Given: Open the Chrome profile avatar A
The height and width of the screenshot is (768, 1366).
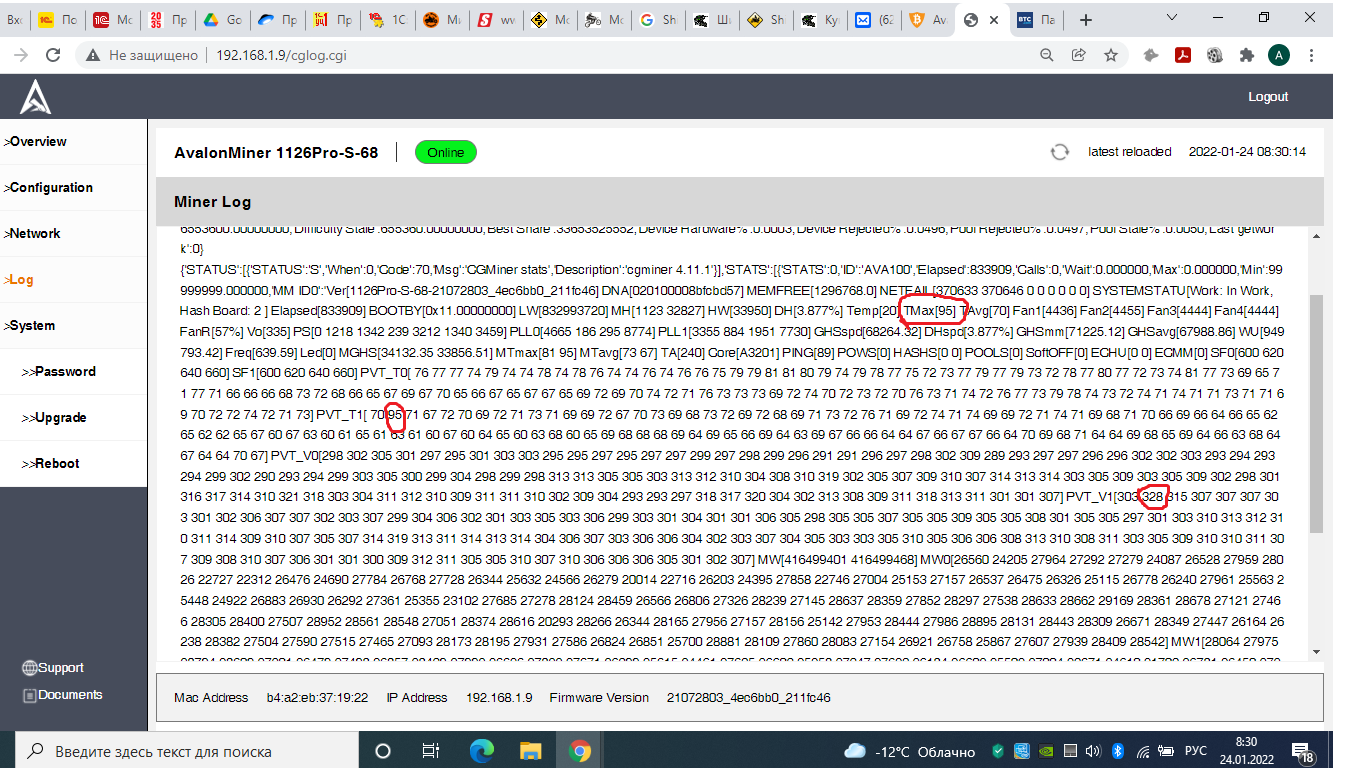Looking at the screenshot, I should click(1278, 55).
